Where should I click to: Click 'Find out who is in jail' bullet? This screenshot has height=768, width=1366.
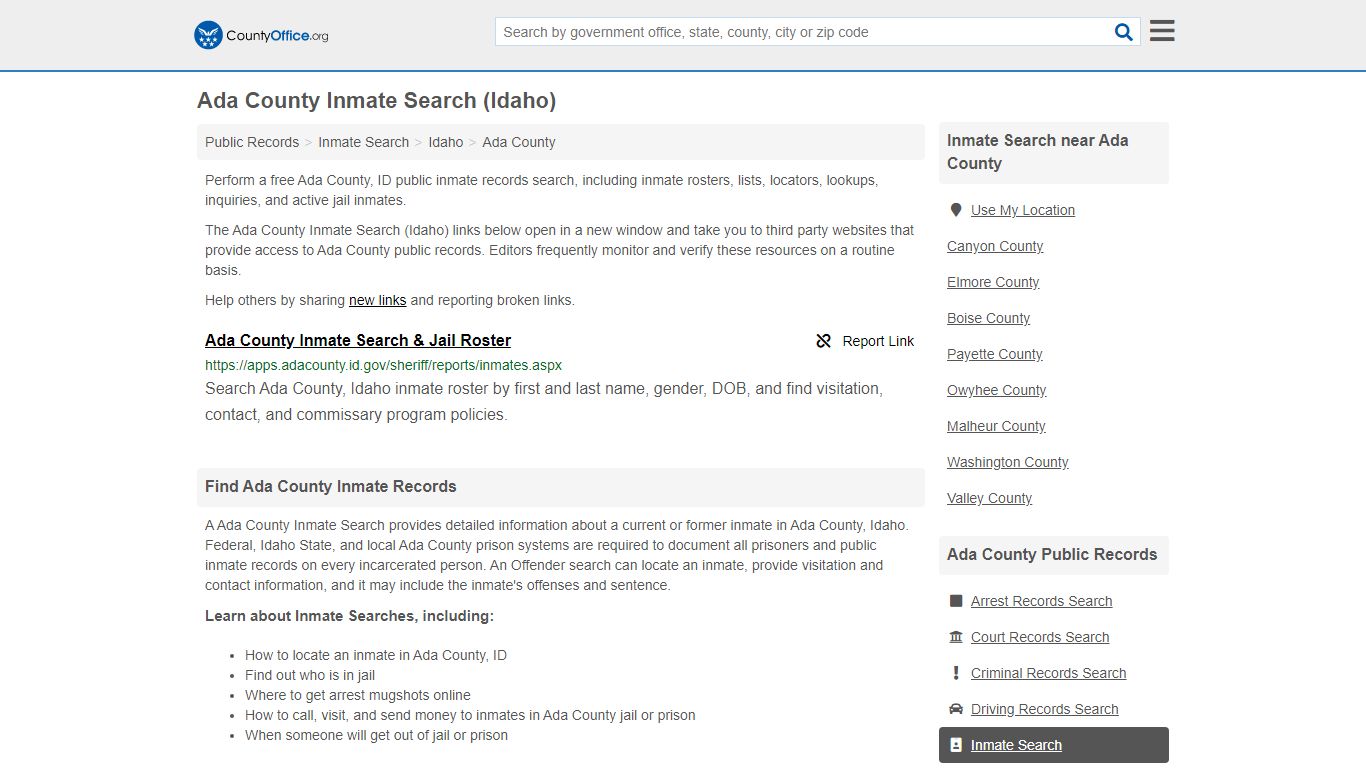[x=310, y=675]
